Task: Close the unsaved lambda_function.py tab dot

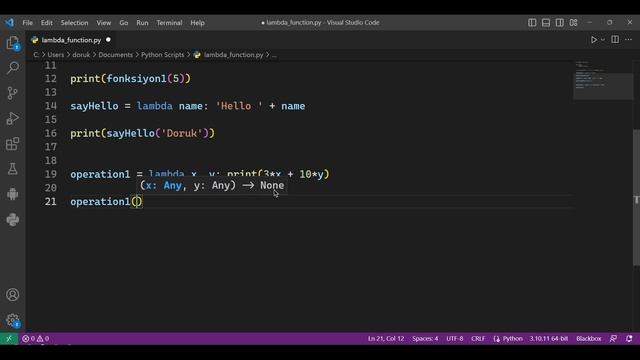Action: click(108, 40)
